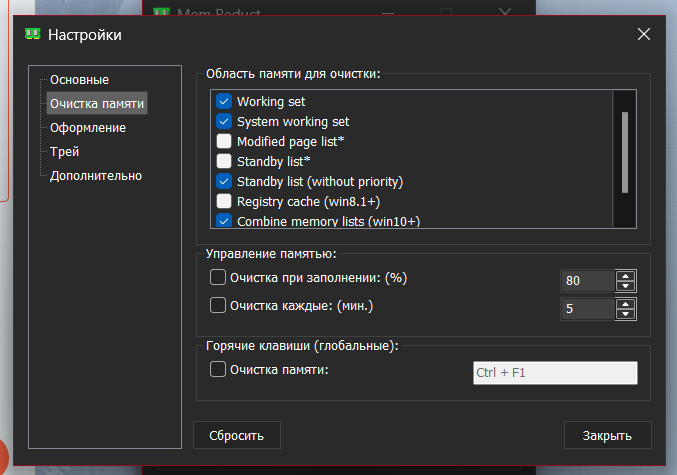
Task: Disable System working set option
Action: pyautogui.click(x=224, y=122)
